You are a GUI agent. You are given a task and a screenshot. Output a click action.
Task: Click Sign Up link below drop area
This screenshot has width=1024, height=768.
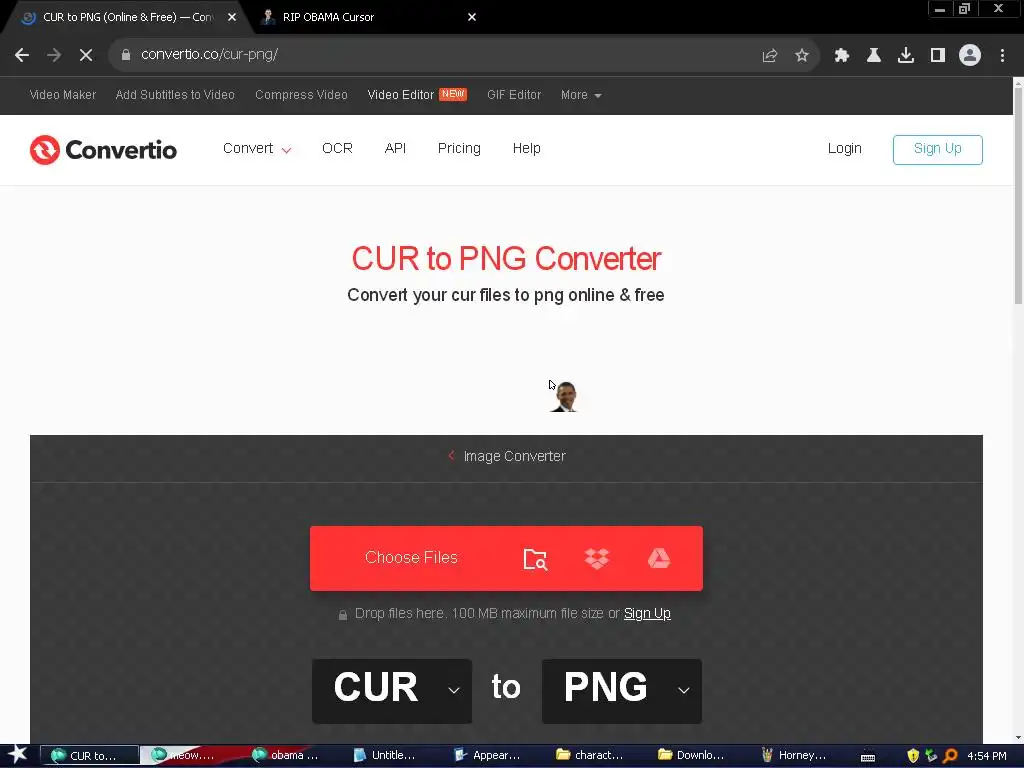pos(647,613)
